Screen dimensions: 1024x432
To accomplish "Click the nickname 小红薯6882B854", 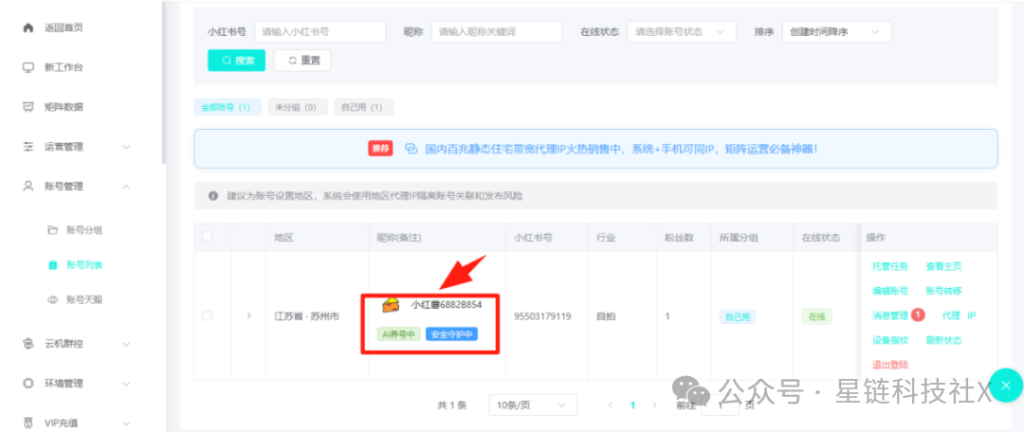I will tap(447, 305).
